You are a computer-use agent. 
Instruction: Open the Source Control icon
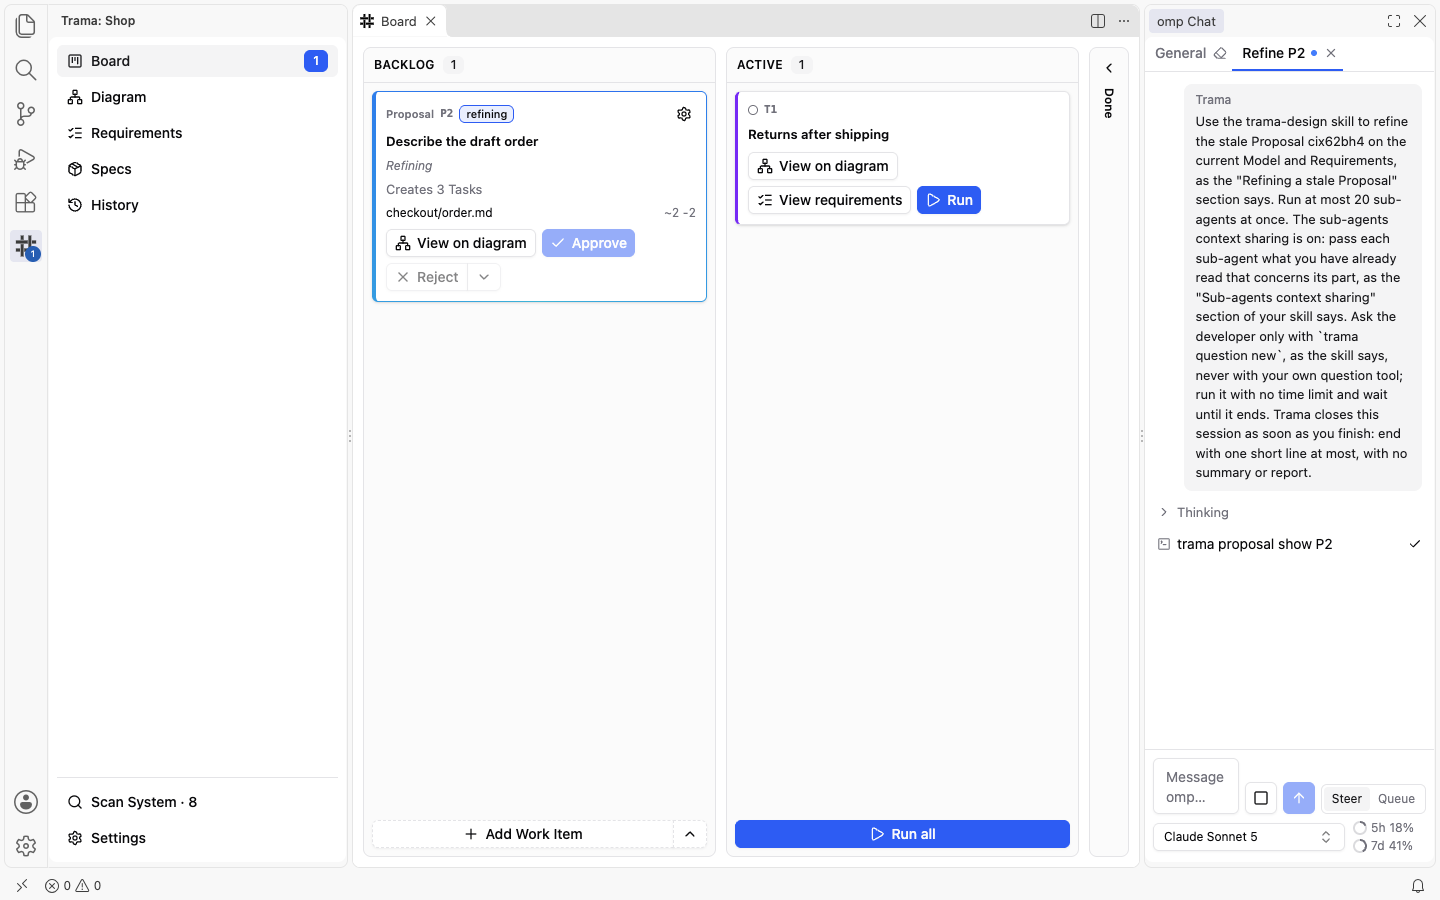(26, 114)
